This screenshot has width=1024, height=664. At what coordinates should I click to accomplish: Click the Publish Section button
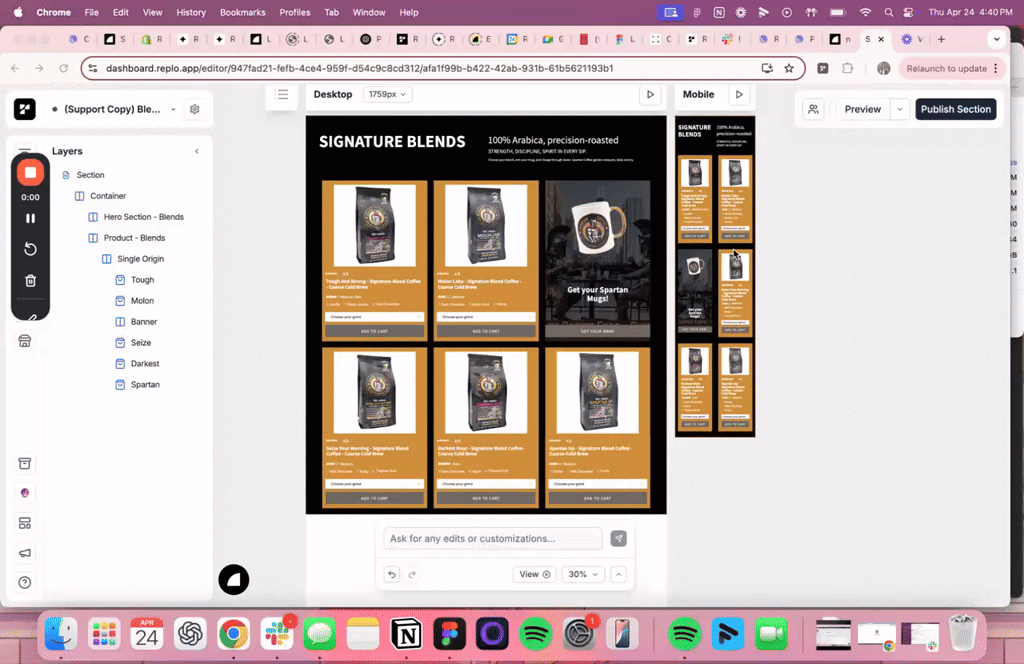pos(955,109)
